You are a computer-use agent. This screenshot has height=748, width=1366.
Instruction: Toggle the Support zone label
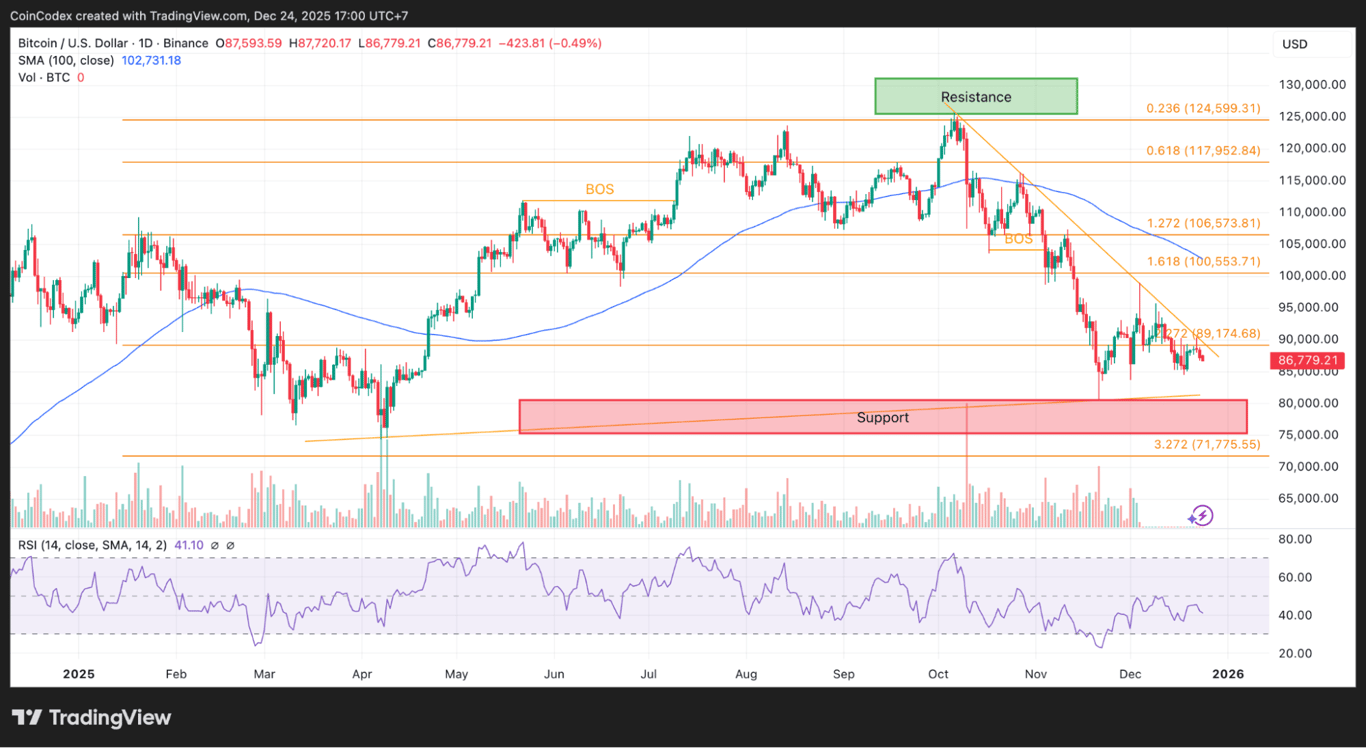882,417
